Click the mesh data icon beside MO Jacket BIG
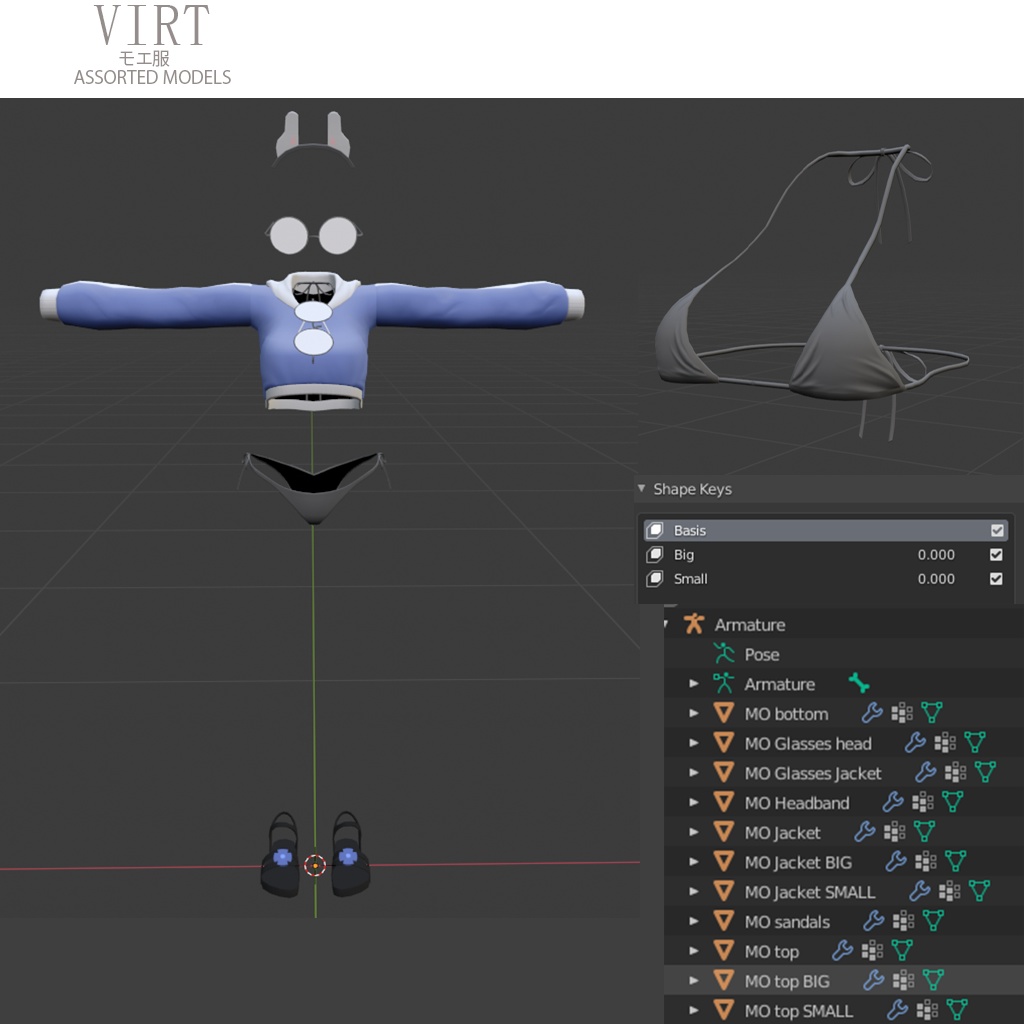Screen dimensions: 1024x1024 (x=955, y=861)
